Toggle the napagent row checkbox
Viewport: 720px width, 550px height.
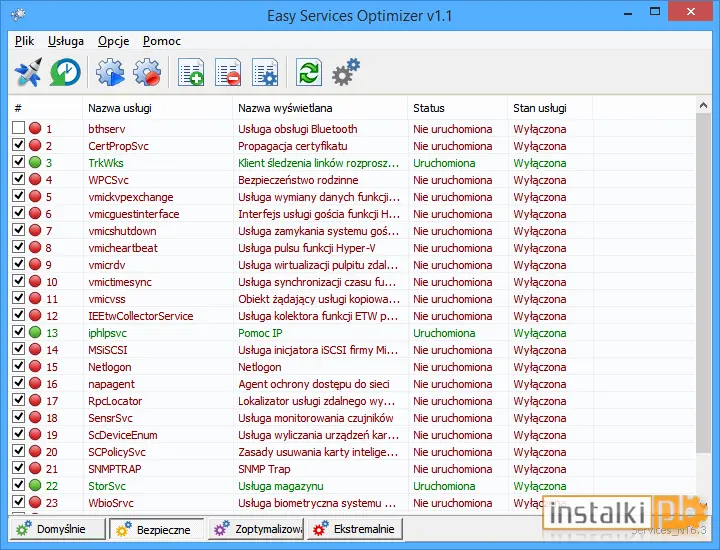pos(18,382)
